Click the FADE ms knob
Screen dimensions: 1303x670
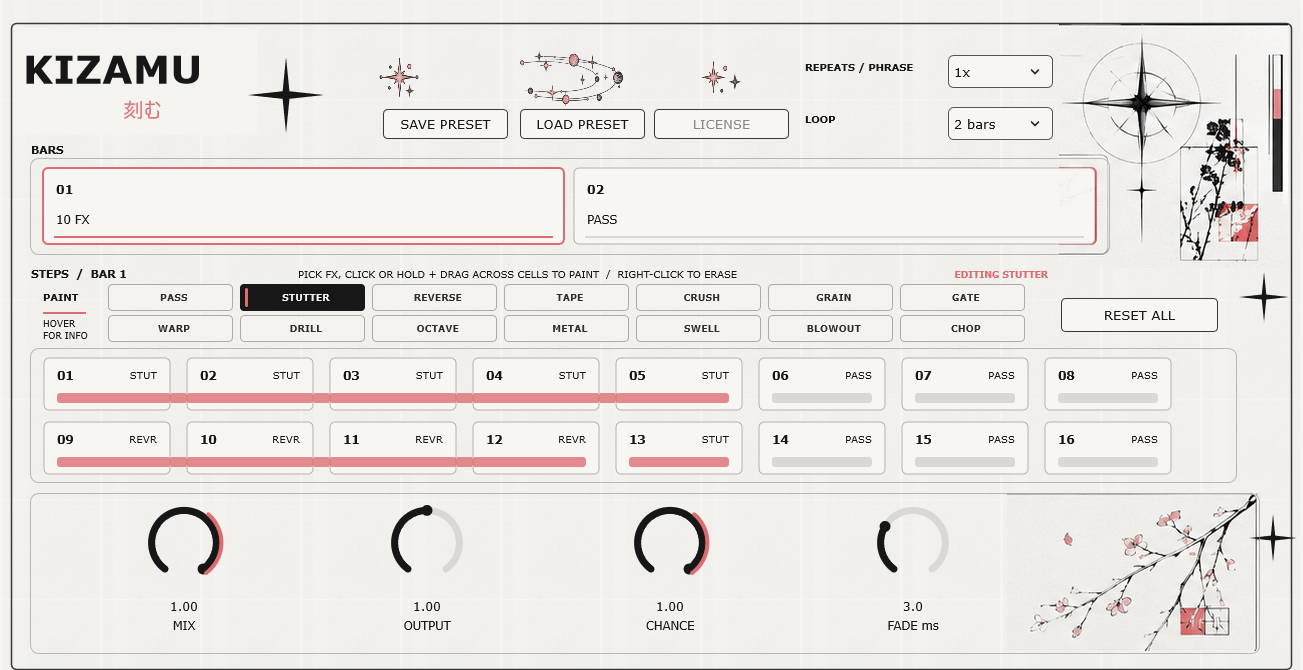click(x=913, y=542)
